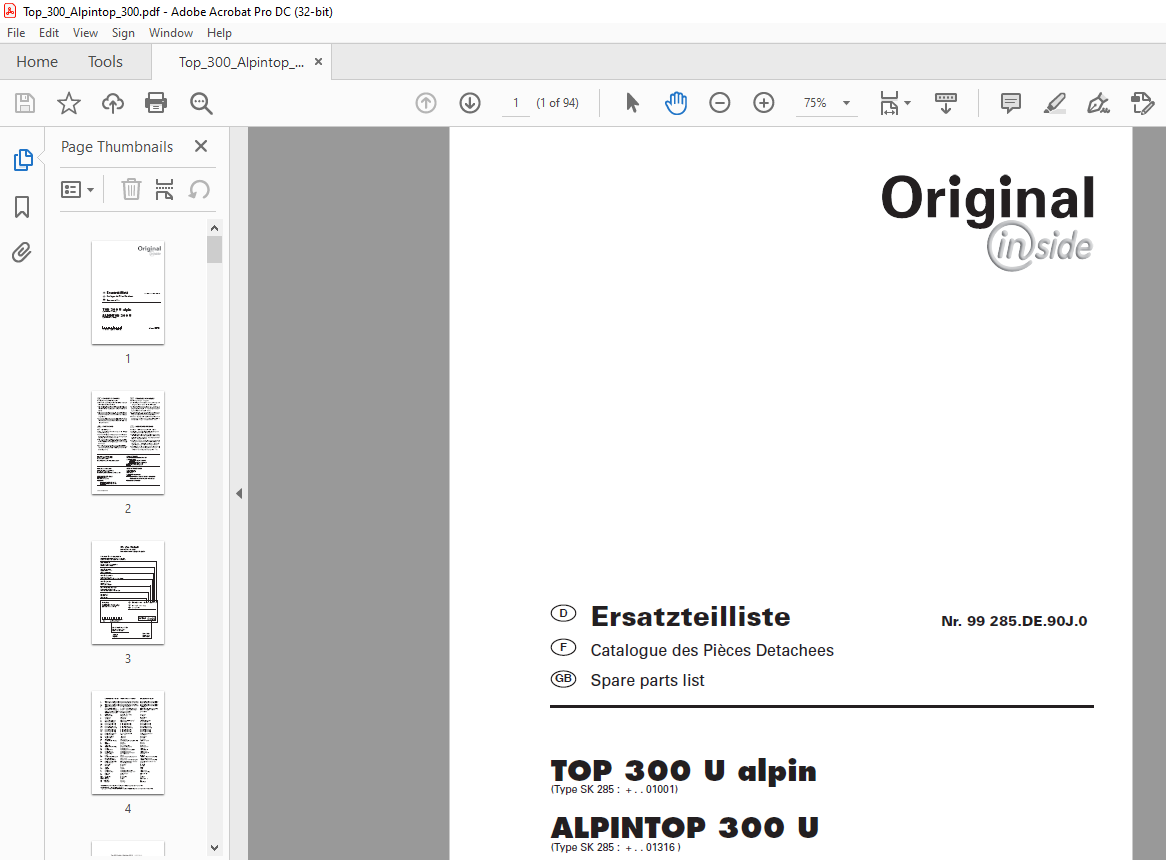1166x860 pixels.
Task: Add a comment with speech bubble icon
Action: 1011,103
